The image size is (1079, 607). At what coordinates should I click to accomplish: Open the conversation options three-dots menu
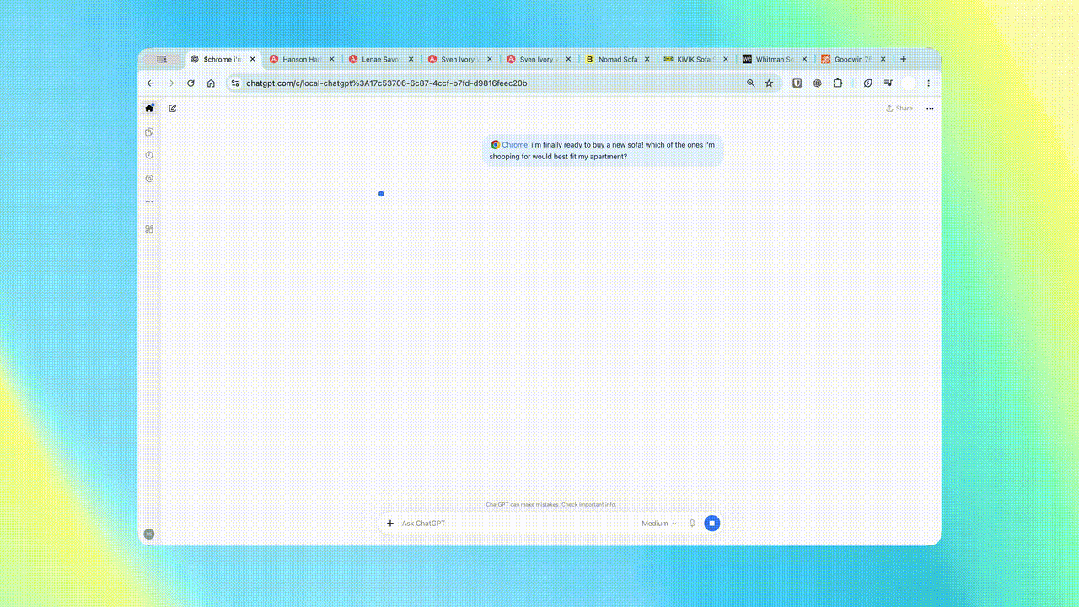(930, 109)
